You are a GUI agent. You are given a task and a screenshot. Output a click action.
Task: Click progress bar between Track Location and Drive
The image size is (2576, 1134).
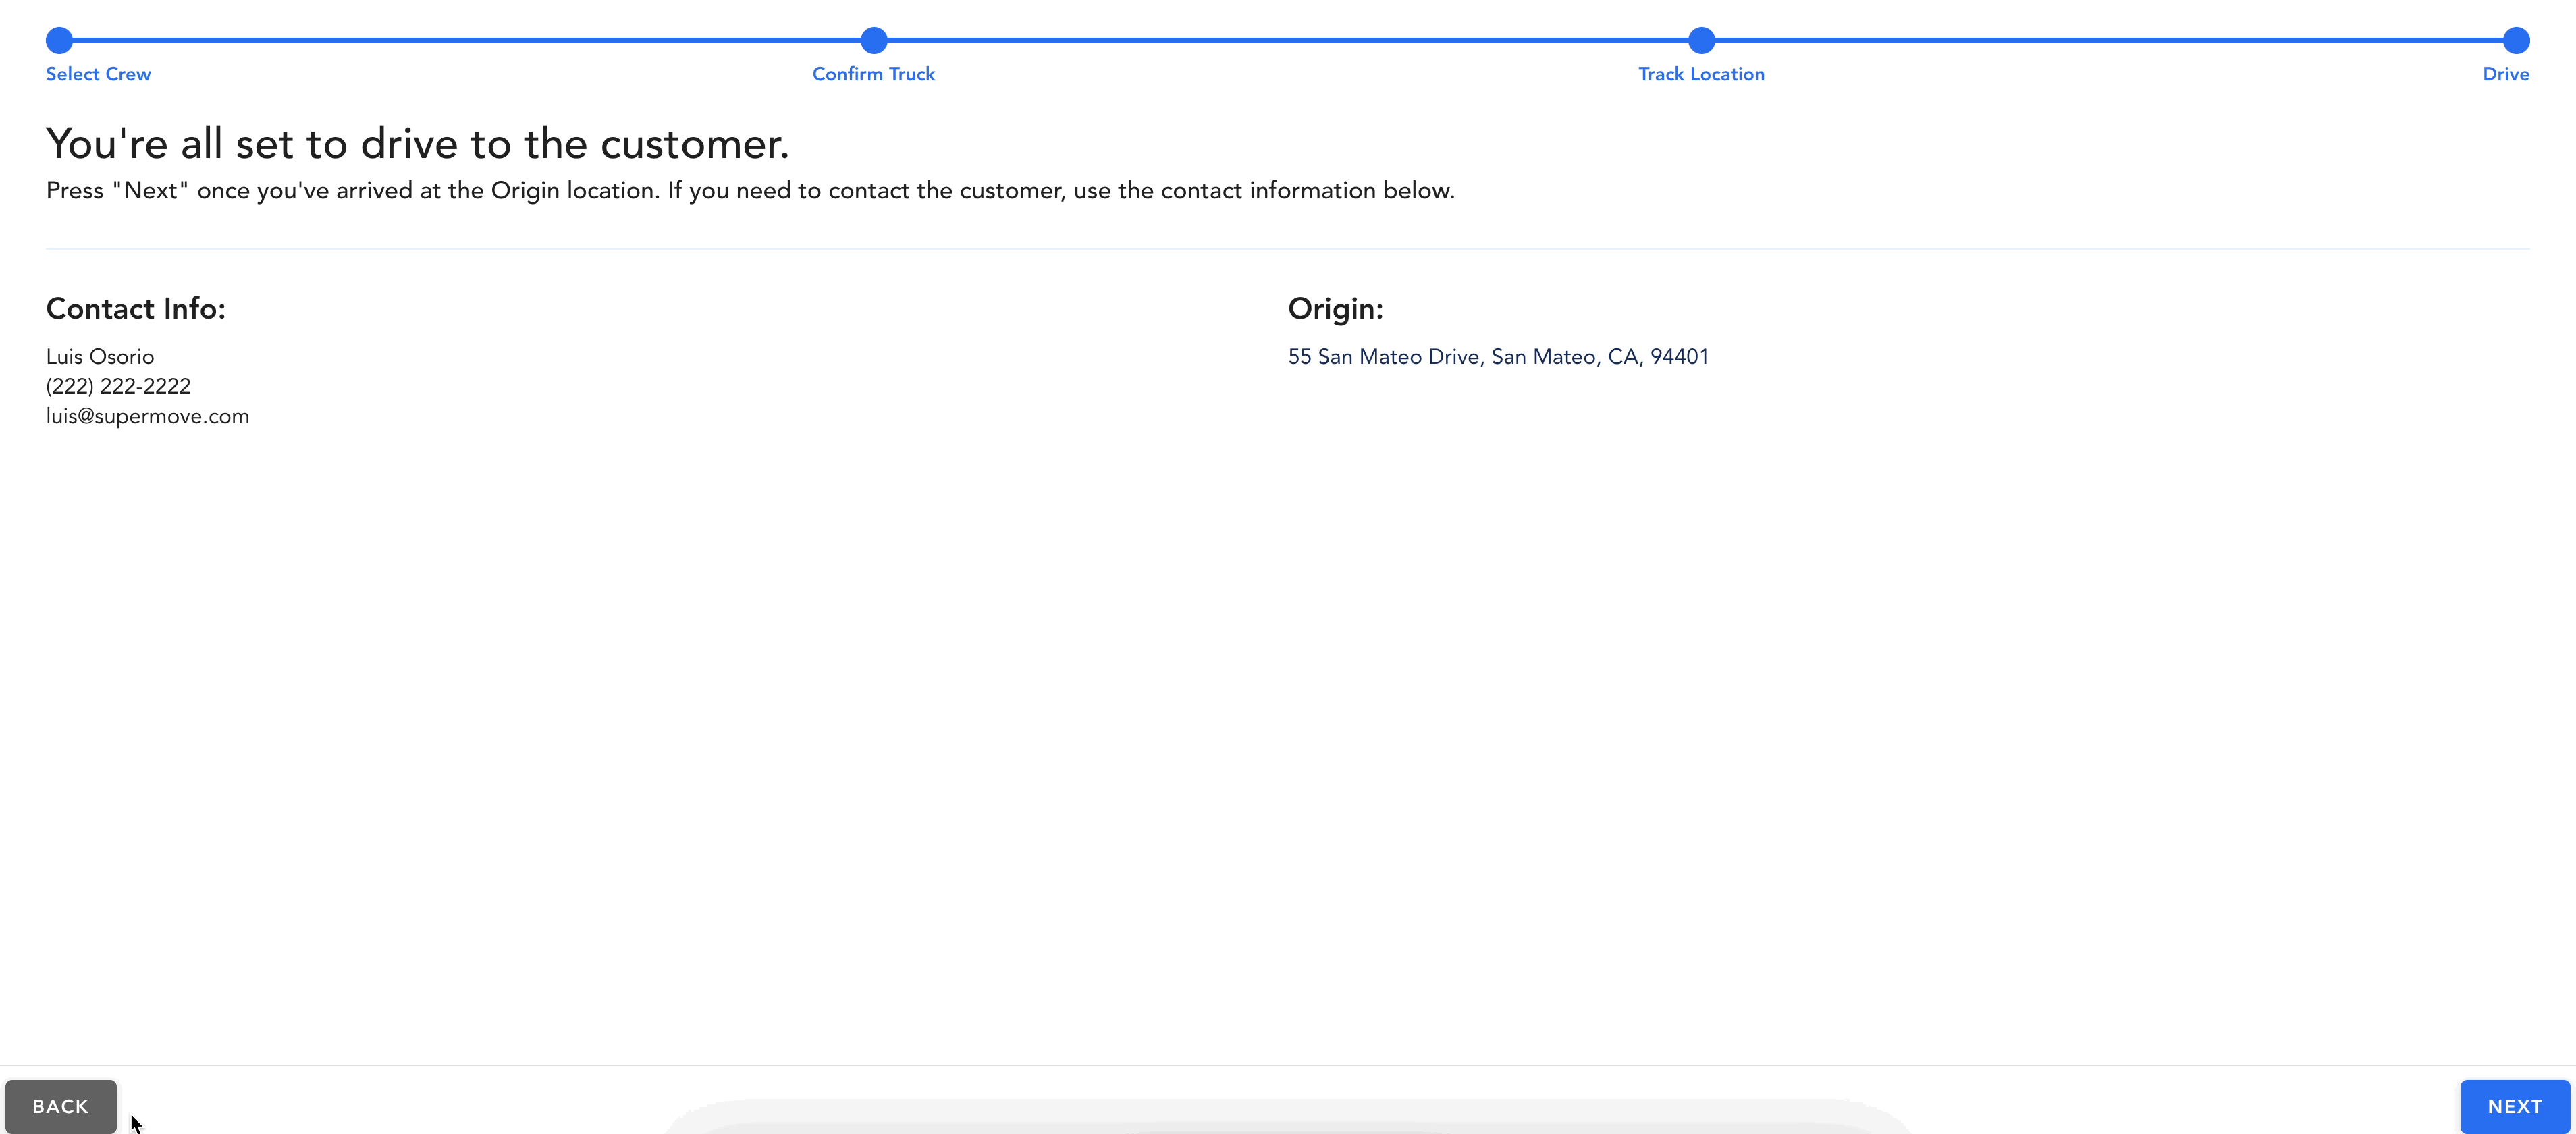2108,41
